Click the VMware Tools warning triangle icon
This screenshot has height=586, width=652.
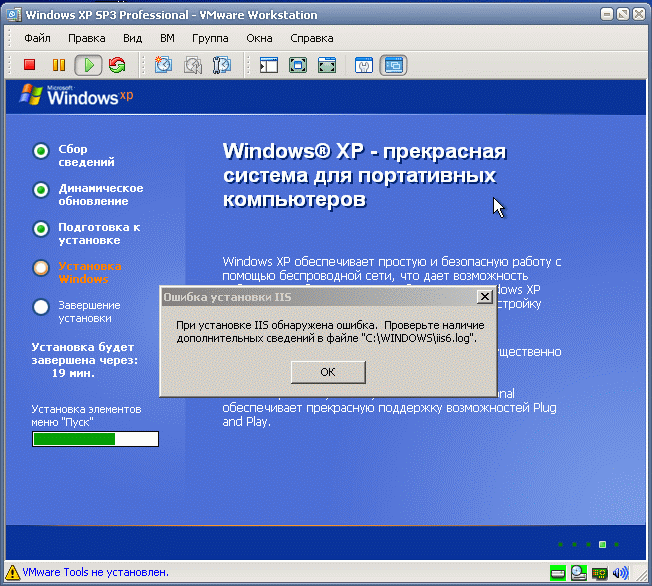click(x=12, y=572)
